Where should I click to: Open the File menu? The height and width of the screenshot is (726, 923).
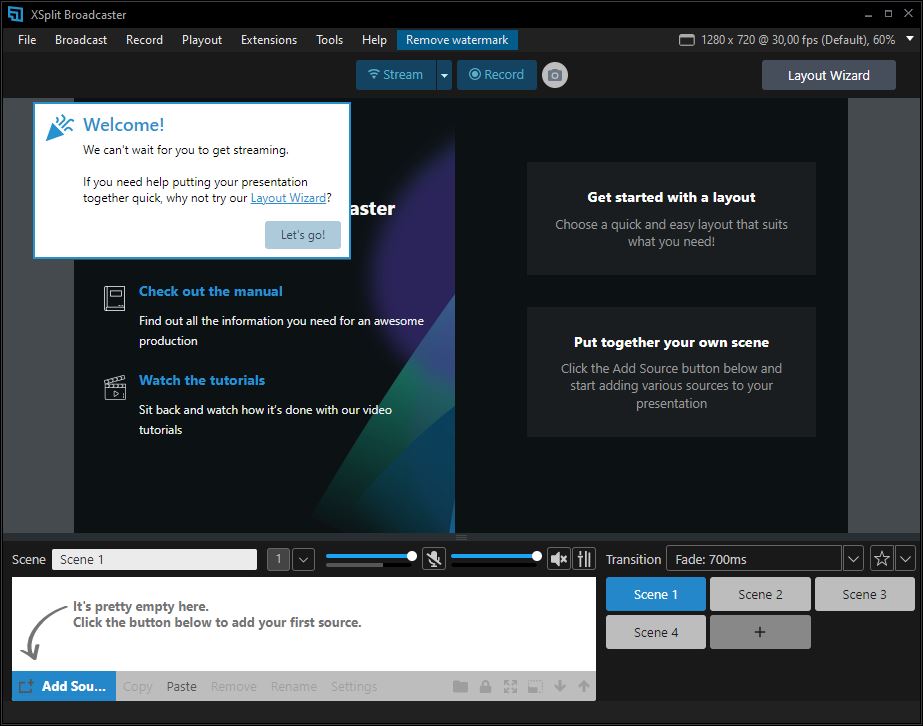(27, 39)
